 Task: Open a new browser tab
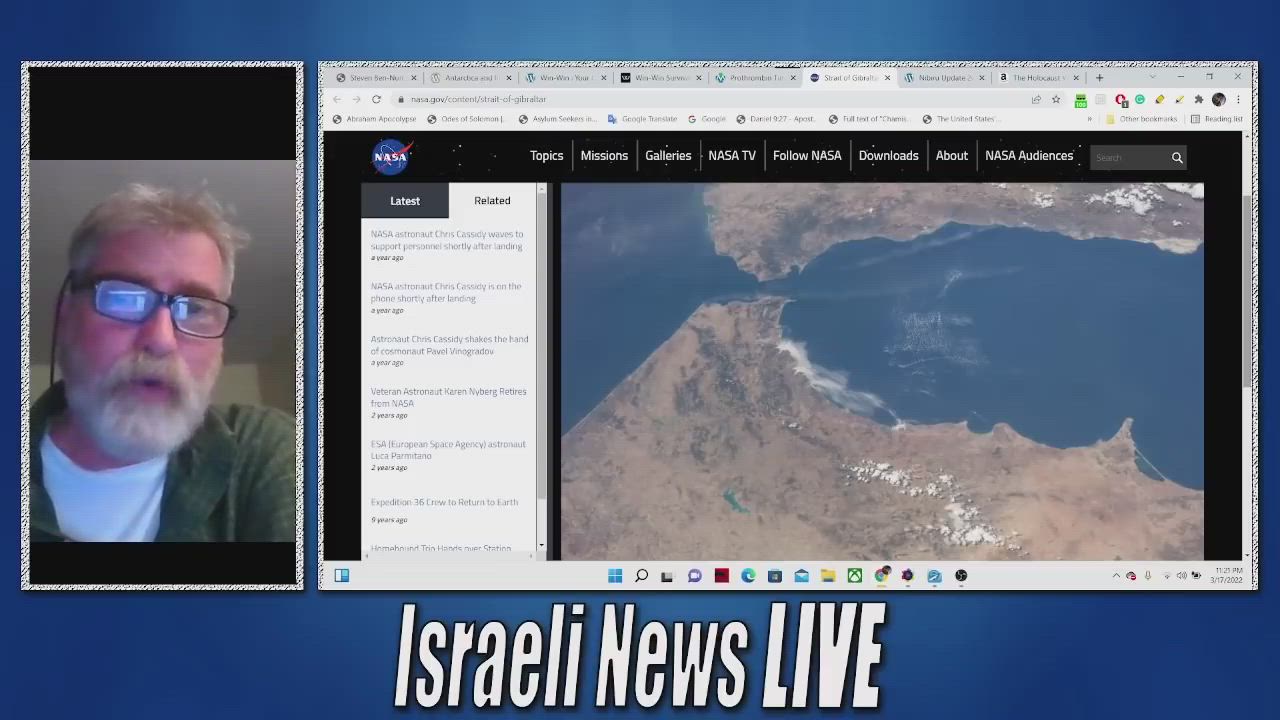pos(1099,77)
